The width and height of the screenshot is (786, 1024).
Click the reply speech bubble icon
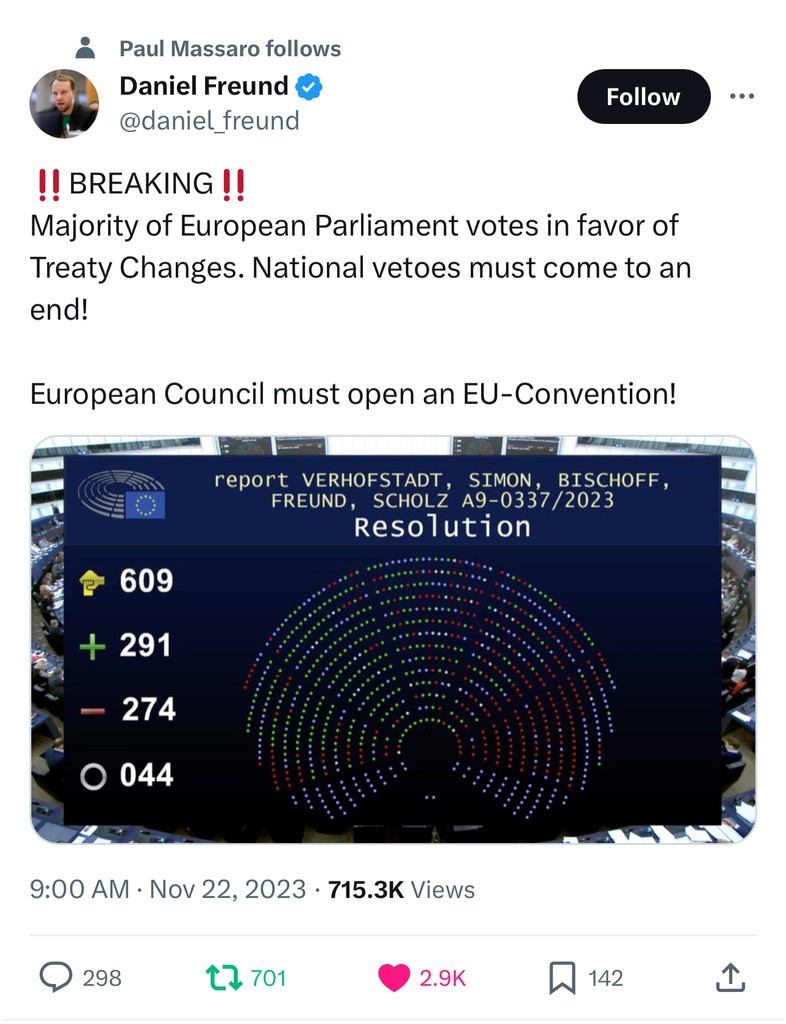55,977
